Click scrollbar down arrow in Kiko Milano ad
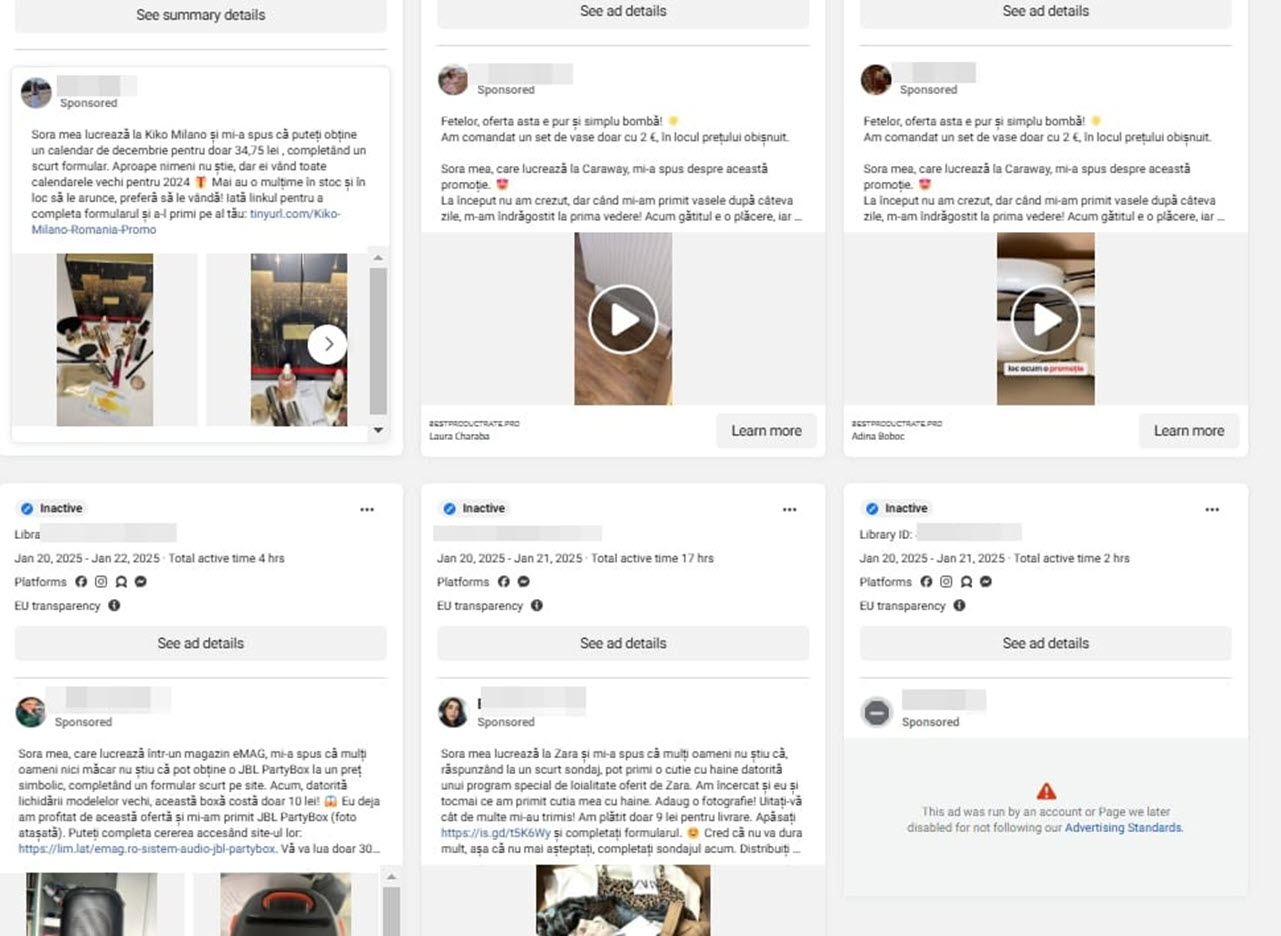 (x=378, y=430)
